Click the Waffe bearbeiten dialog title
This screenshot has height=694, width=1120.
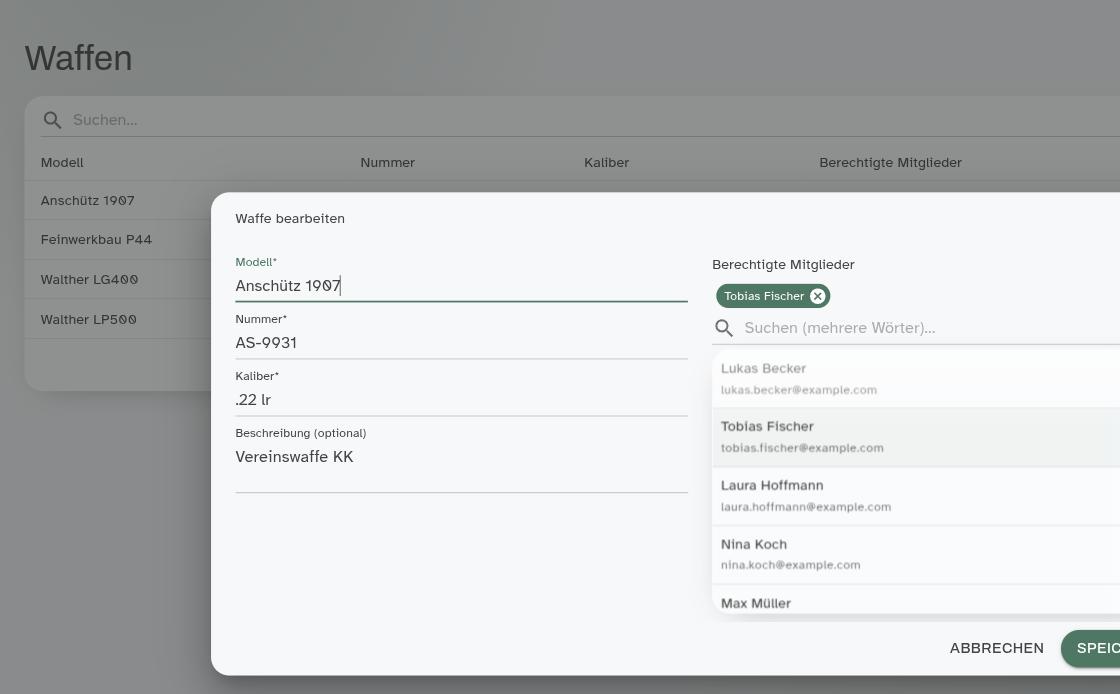pos(290,218)
